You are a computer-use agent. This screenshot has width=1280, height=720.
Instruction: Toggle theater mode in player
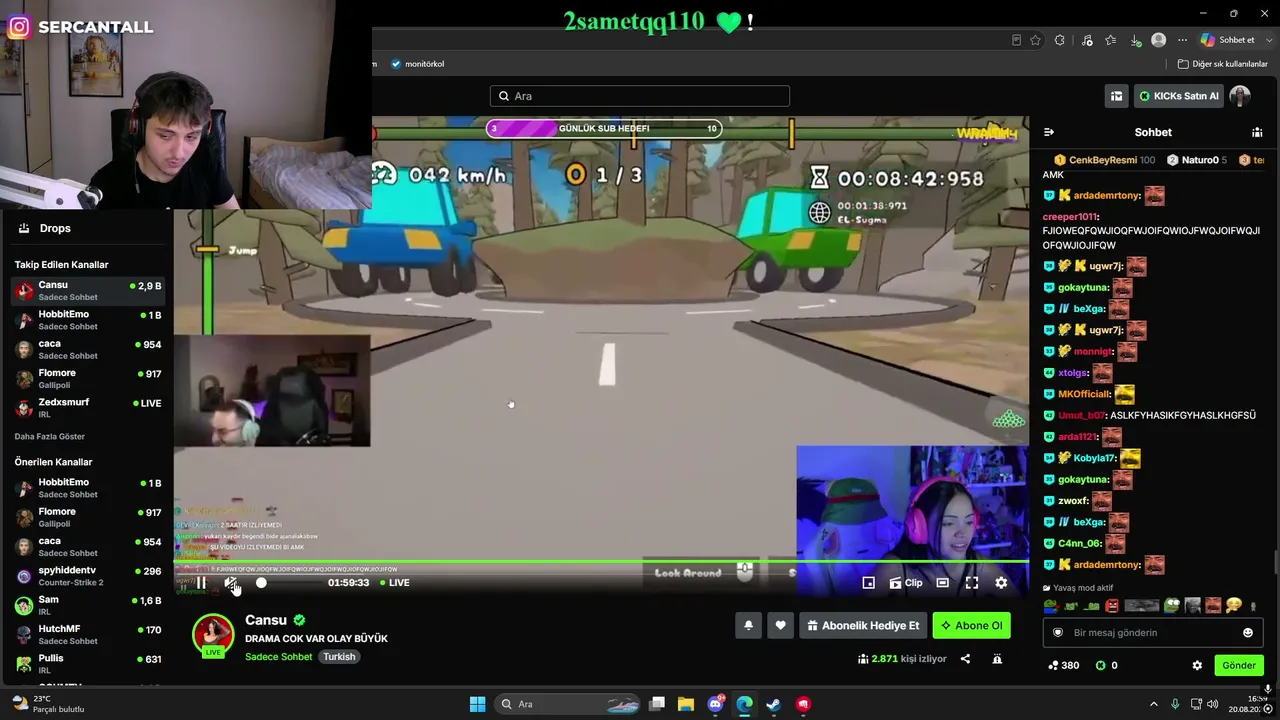click(x=942, y=583)
